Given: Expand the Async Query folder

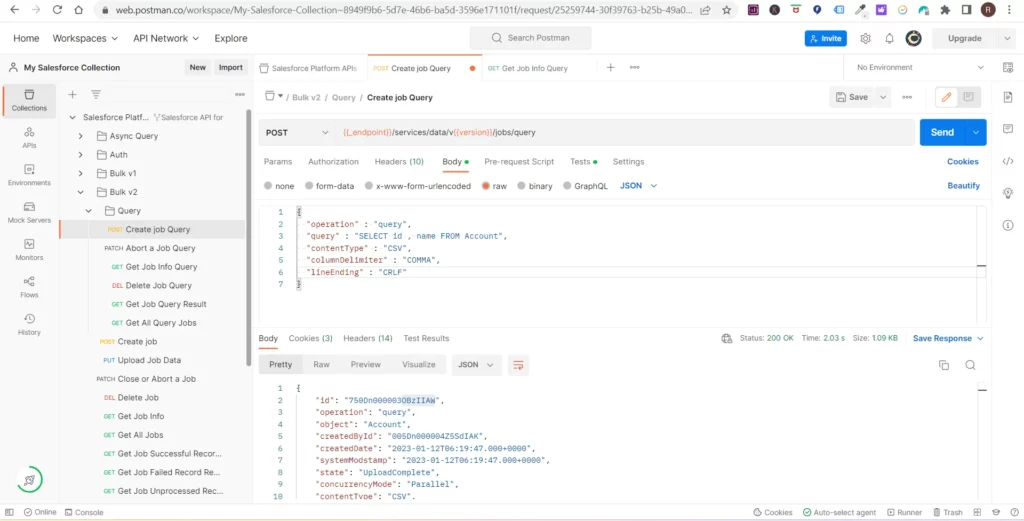Looking at the screenshot, I should pyautogui.click(x=80, y=136).
